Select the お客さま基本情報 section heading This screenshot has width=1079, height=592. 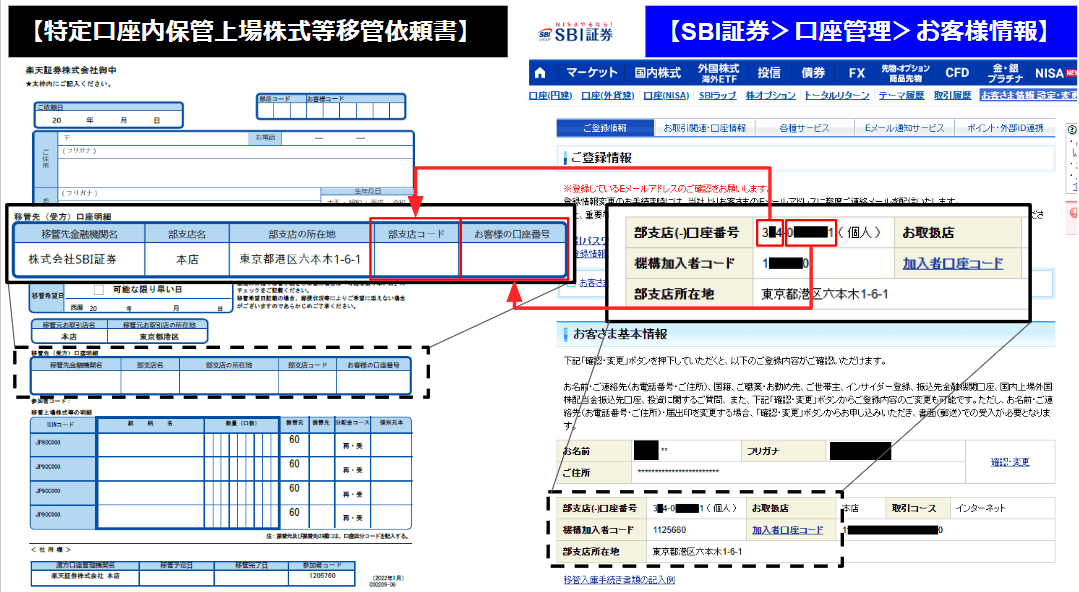pos(620,334)
